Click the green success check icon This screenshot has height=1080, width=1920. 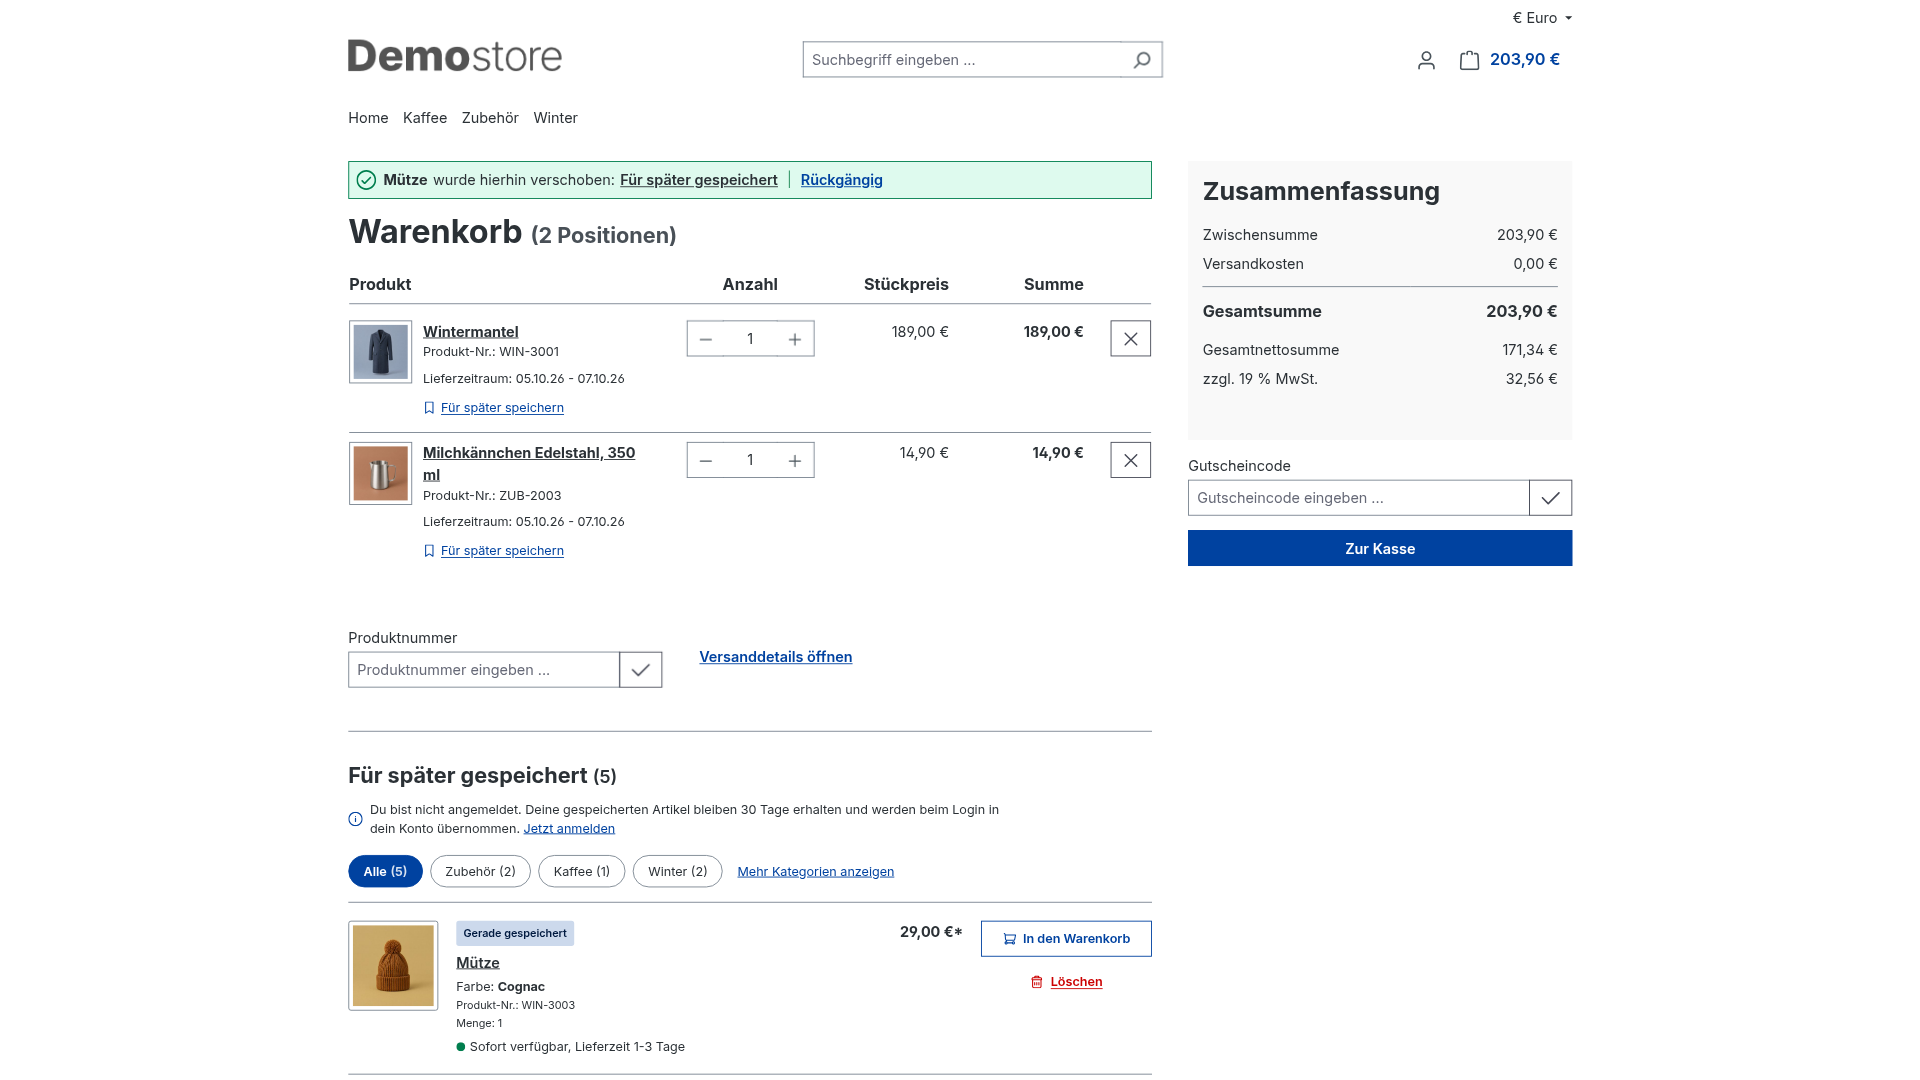click(x=366, y=180)
